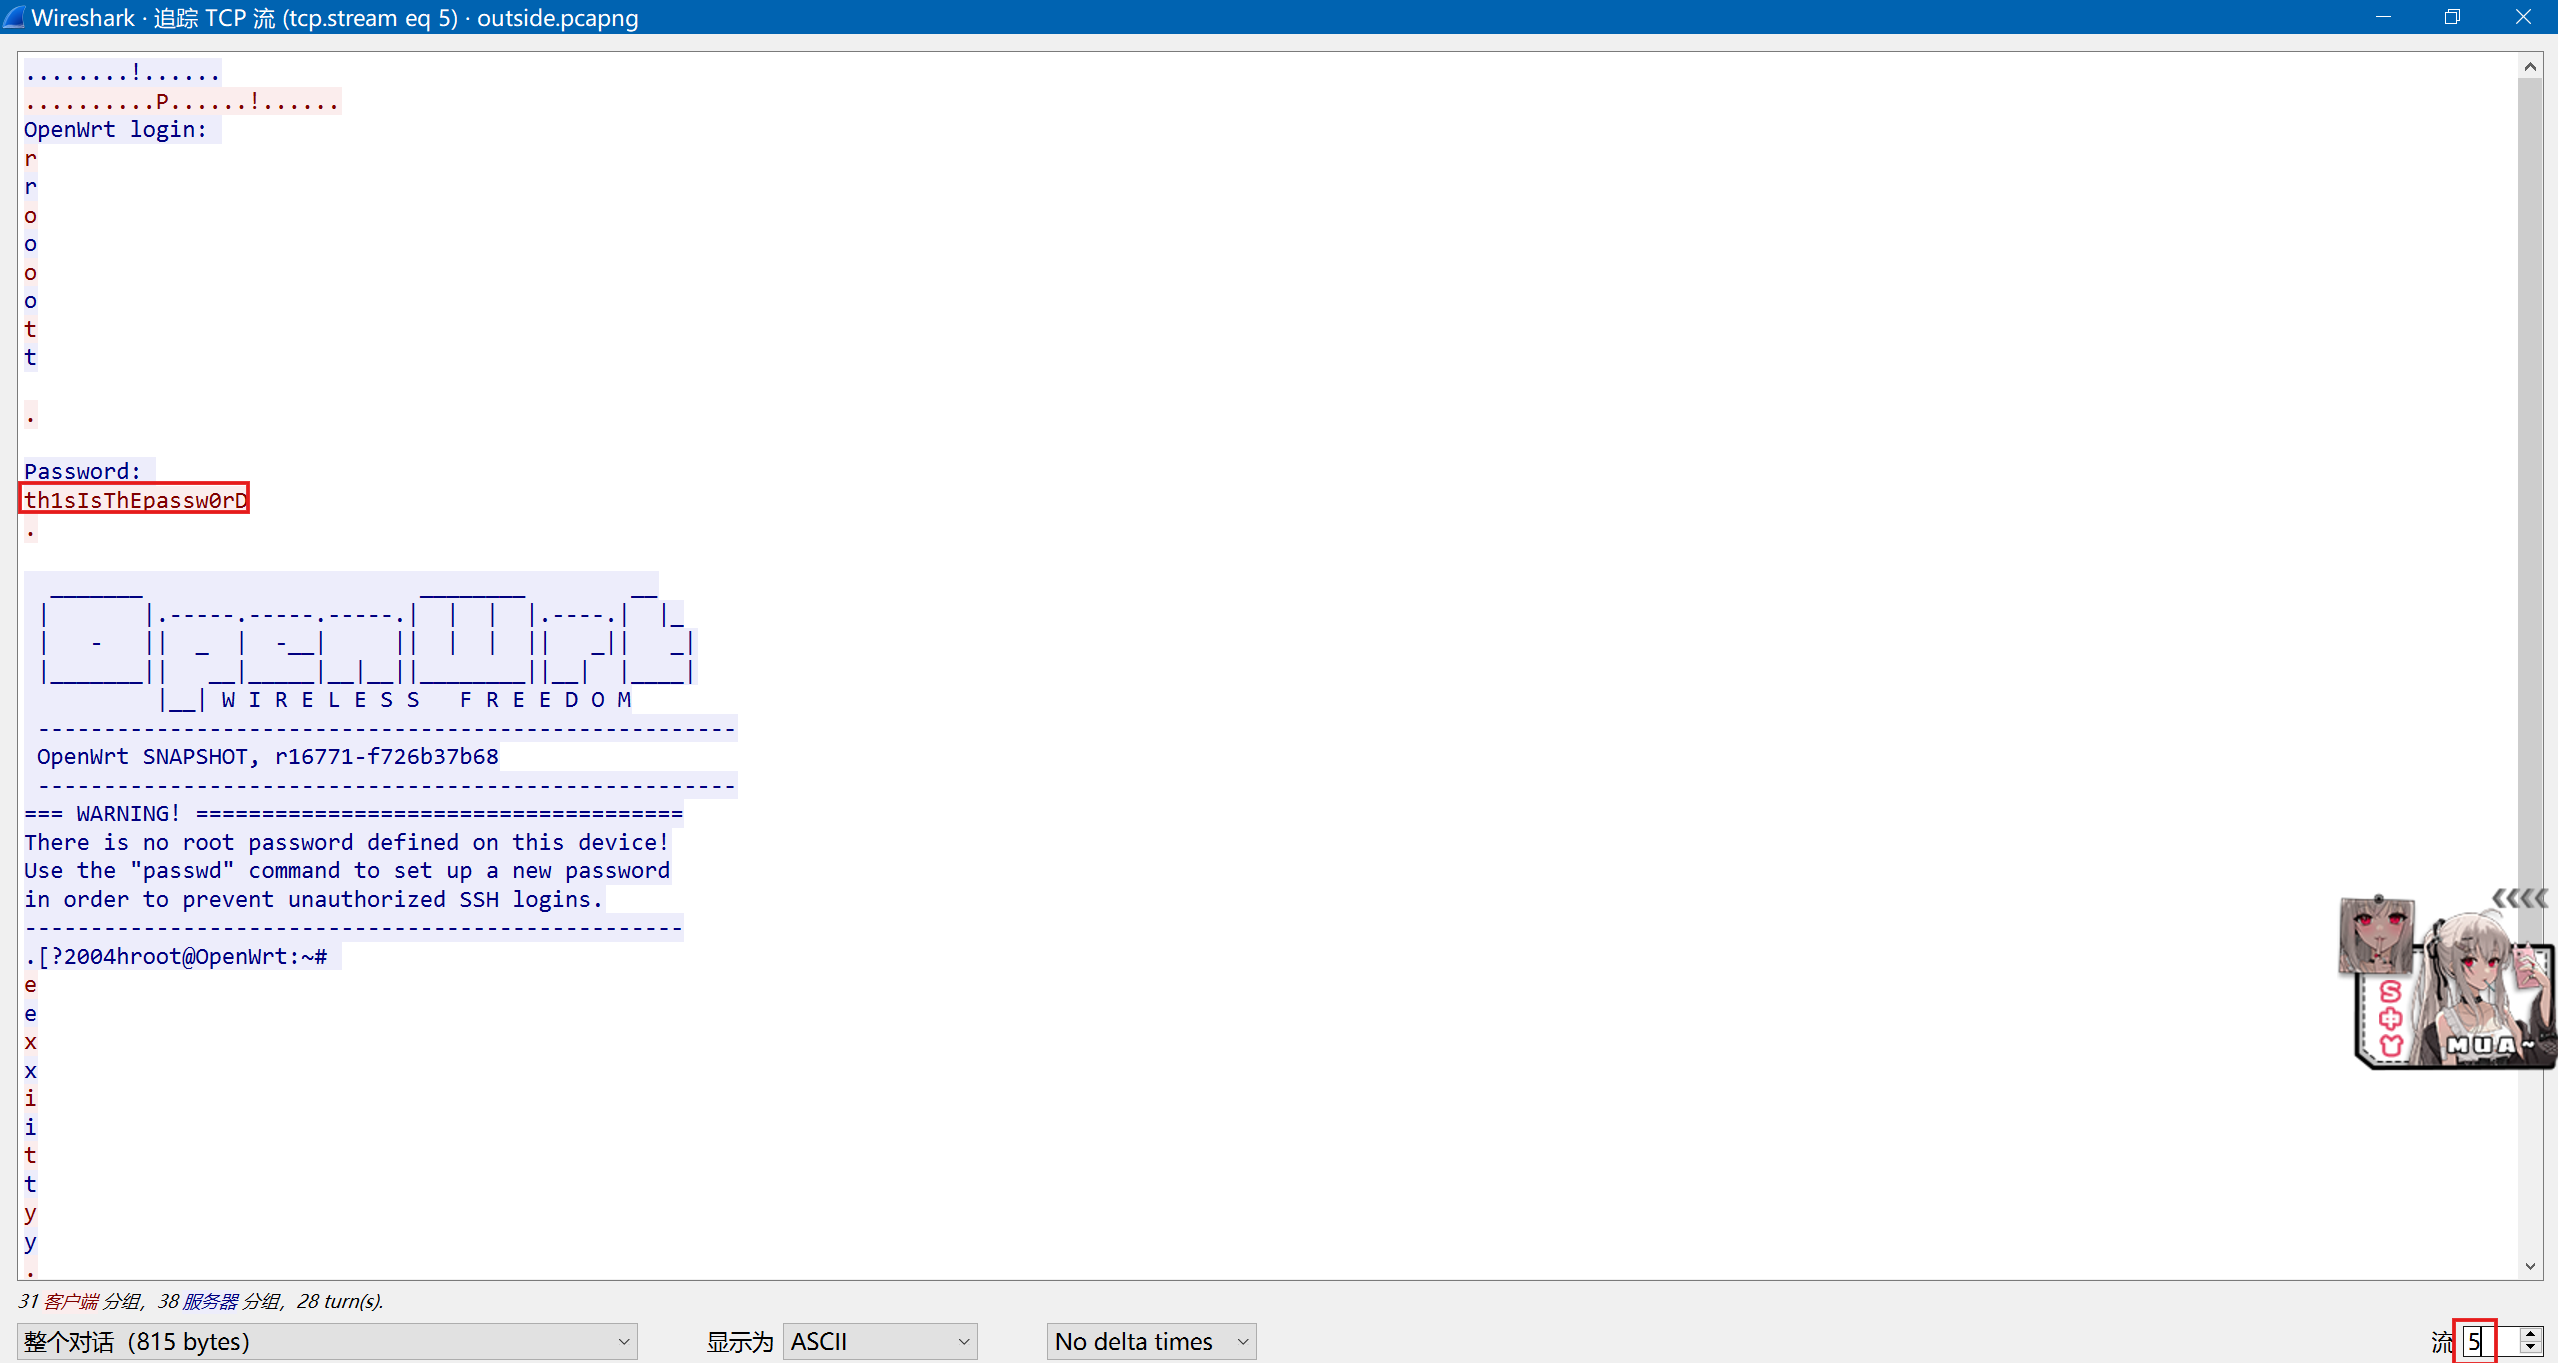Increase the stream number with up stepper
2558x1363 pixels.
[2531, 1334]
